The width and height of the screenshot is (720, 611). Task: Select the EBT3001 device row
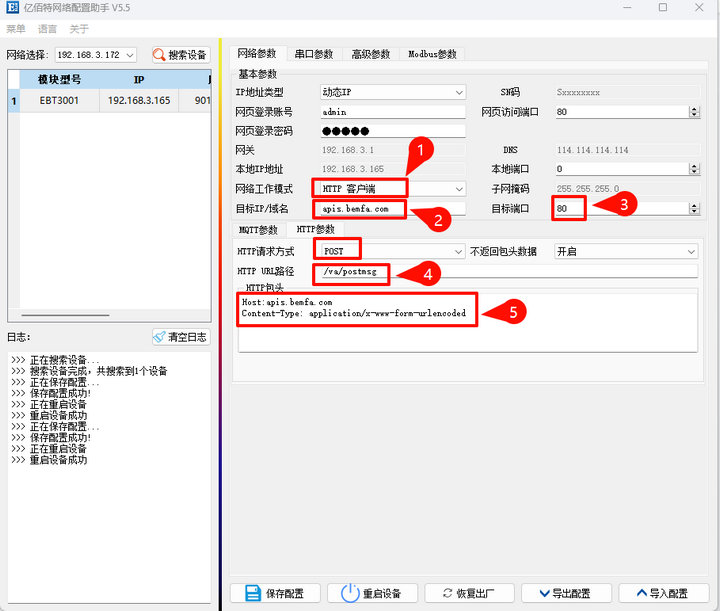(110, 100)
